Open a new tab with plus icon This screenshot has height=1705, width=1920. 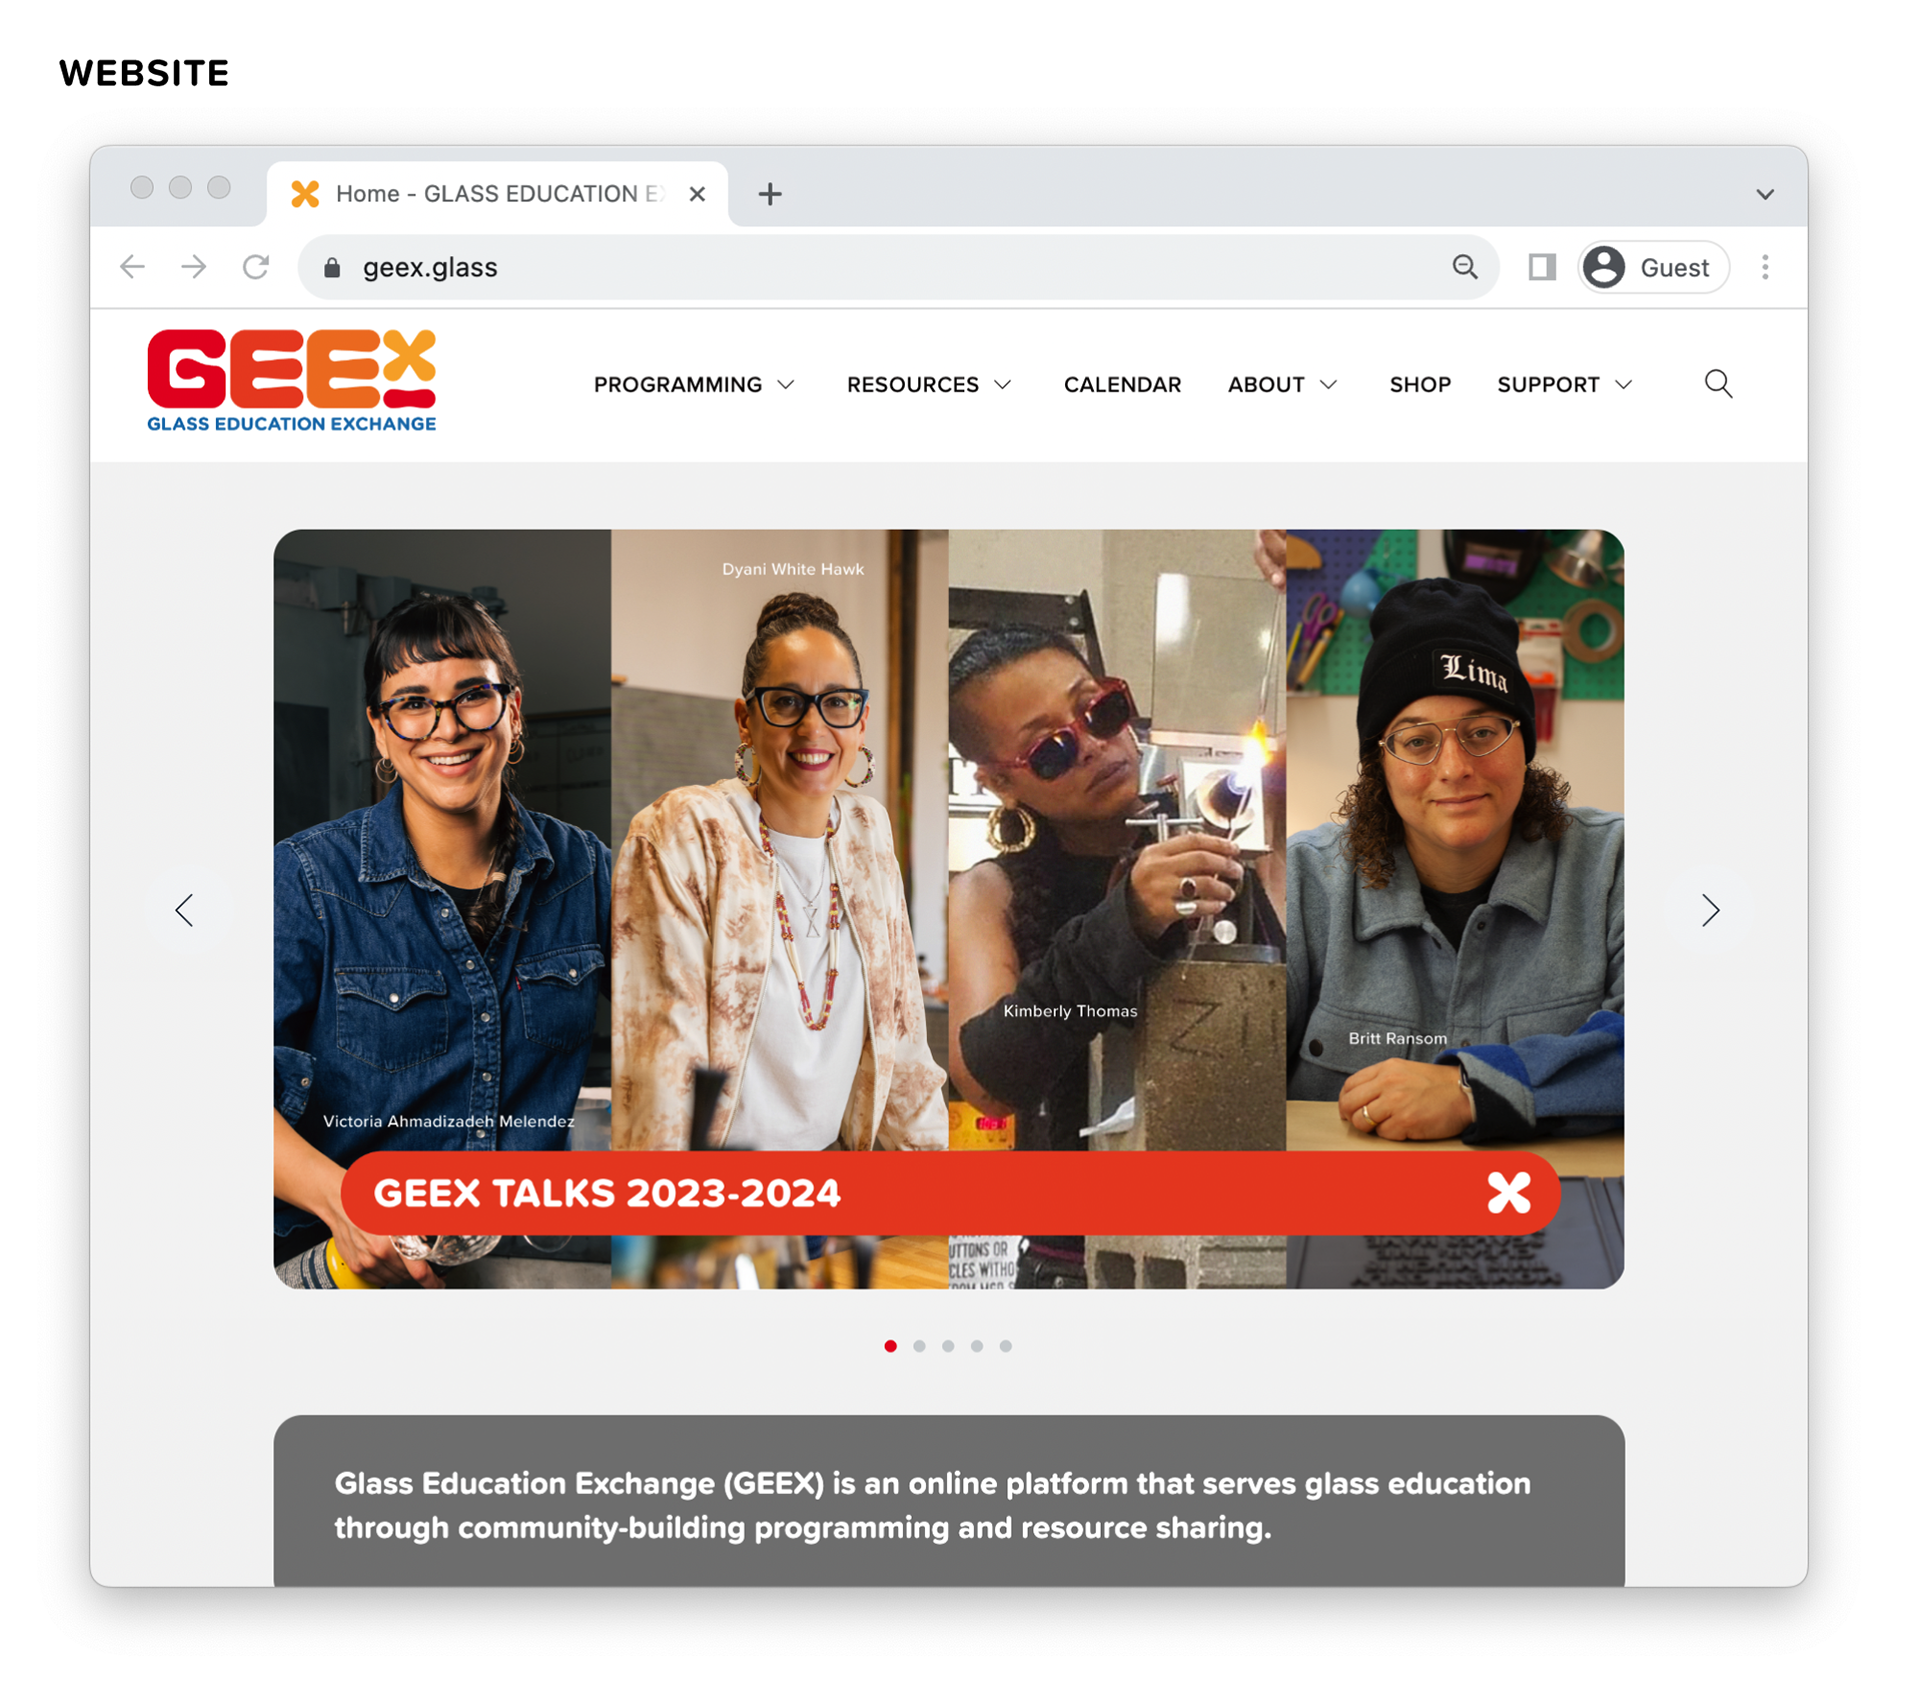tap(769, 194)
